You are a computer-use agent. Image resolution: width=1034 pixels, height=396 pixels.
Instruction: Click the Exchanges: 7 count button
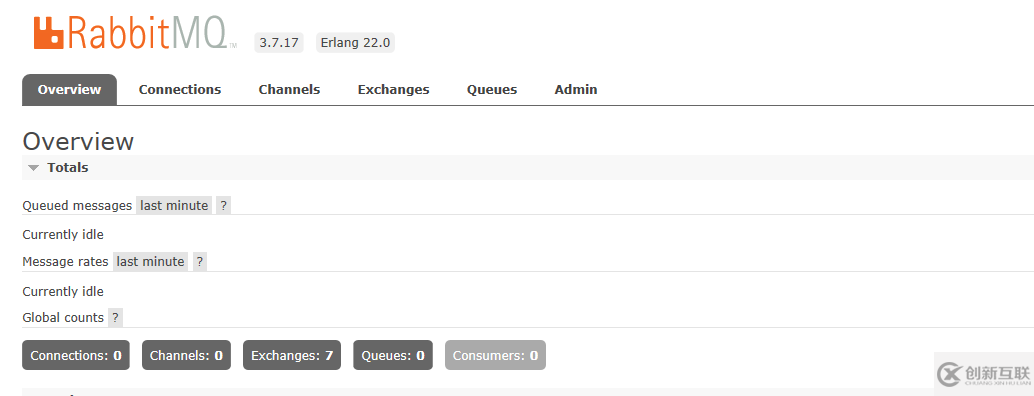pyautogui.click(x=292, y=355)
